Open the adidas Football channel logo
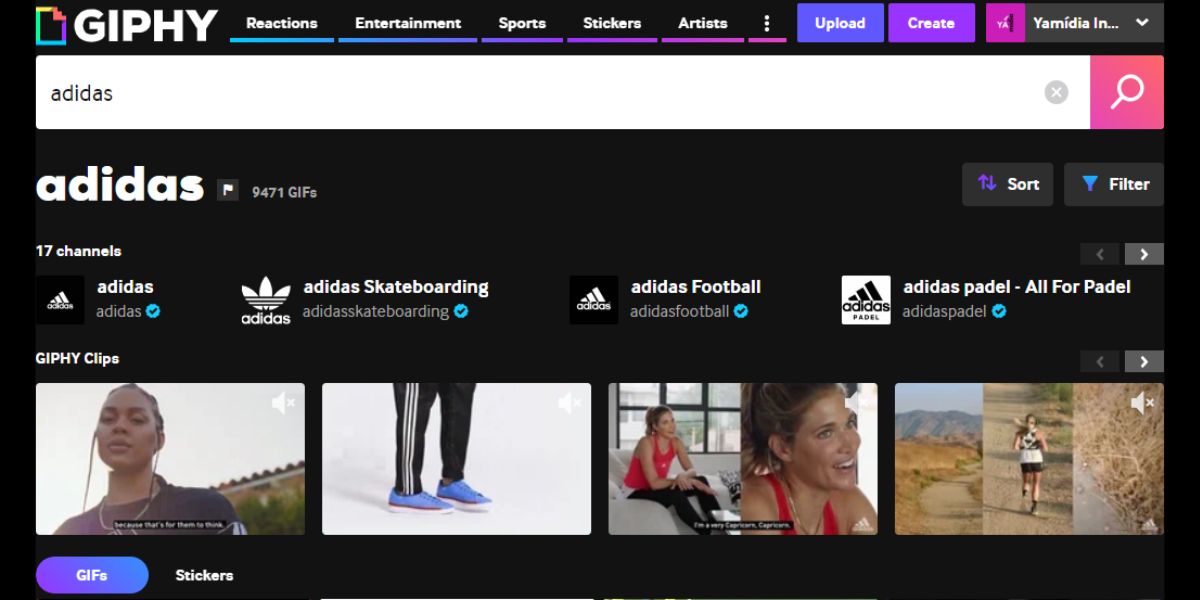 coord(594,300)
